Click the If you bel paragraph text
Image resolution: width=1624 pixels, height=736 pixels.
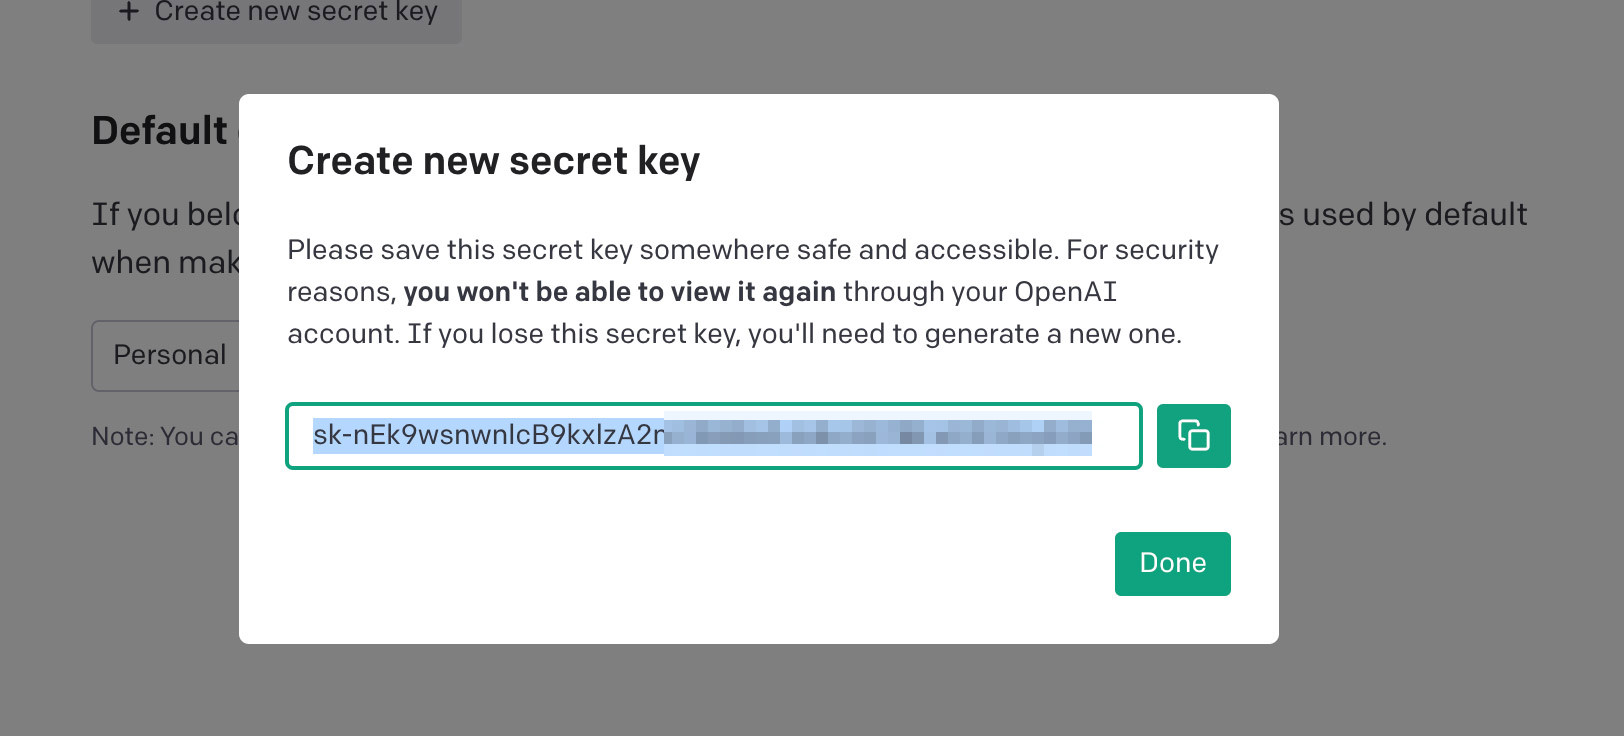pos(166,215)
